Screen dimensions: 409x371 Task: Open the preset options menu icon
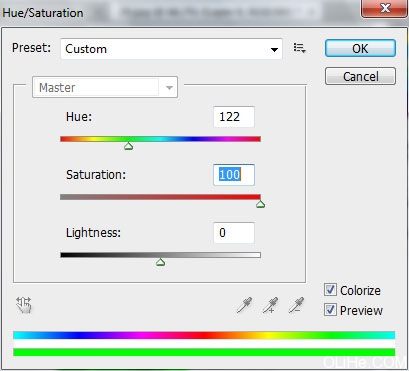point(299,48)
